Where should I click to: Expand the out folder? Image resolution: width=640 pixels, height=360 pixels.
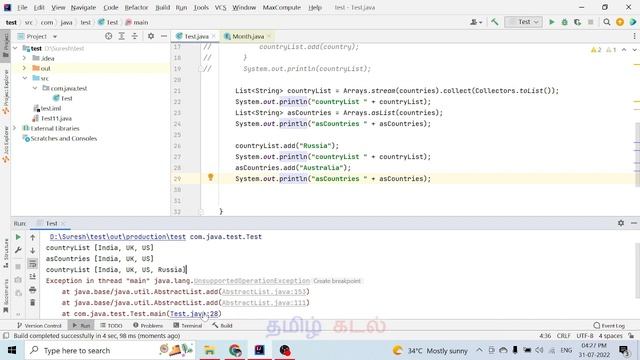(x=24, y=68)
